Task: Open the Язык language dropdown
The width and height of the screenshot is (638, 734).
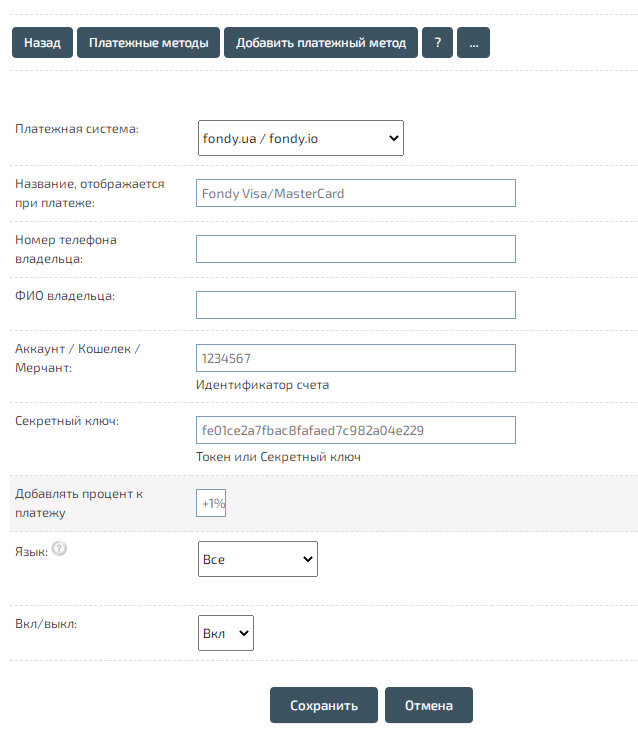Action: point(257,559)
